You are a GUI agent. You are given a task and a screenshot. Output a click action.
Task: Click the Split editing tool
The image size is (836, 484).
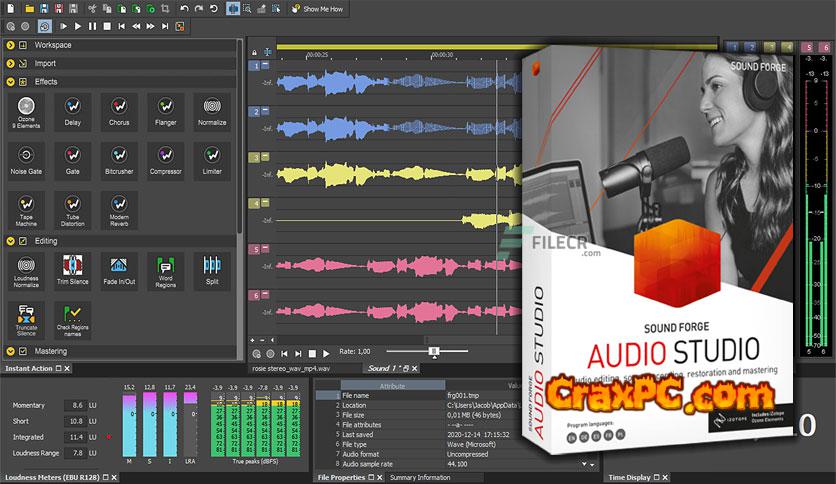click(211, 271)
